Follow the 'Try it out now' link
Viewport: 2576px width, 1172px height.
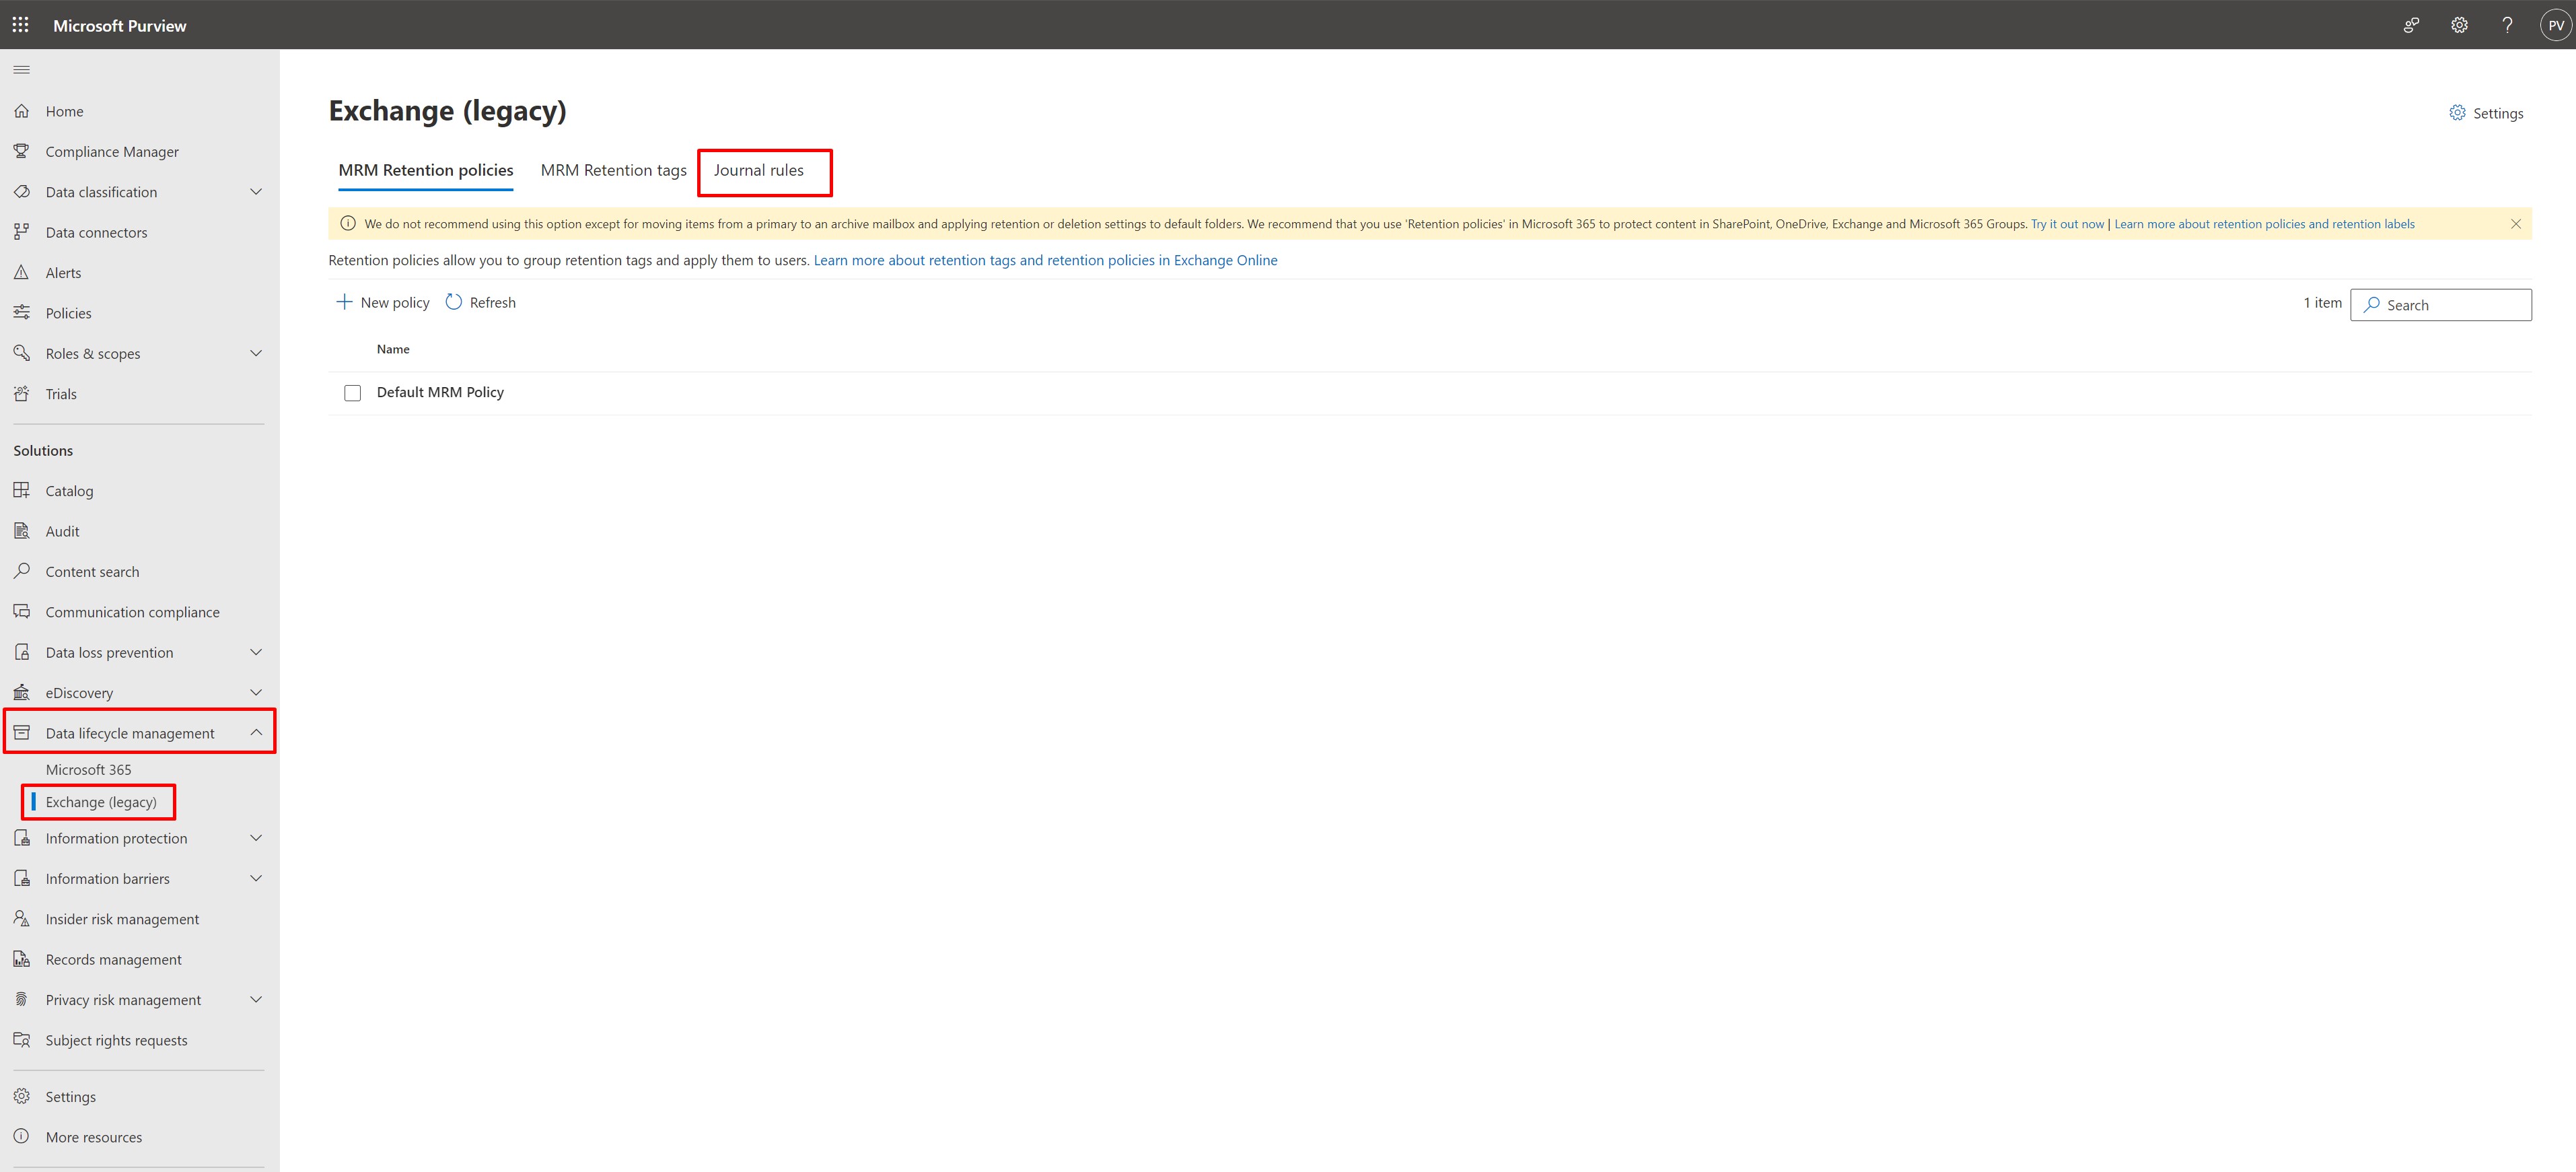pyautogui.click(x=2067, y=224)
